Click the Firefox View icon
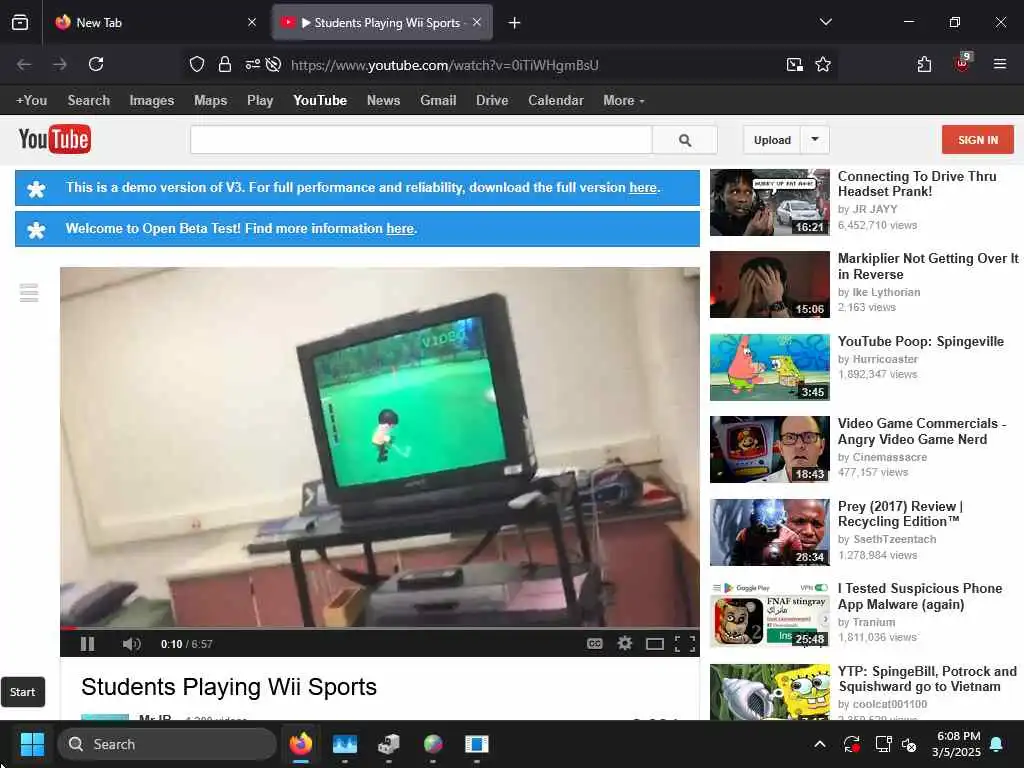The width and height of the screenshot is (1024, 768). [x=20, y=23]
